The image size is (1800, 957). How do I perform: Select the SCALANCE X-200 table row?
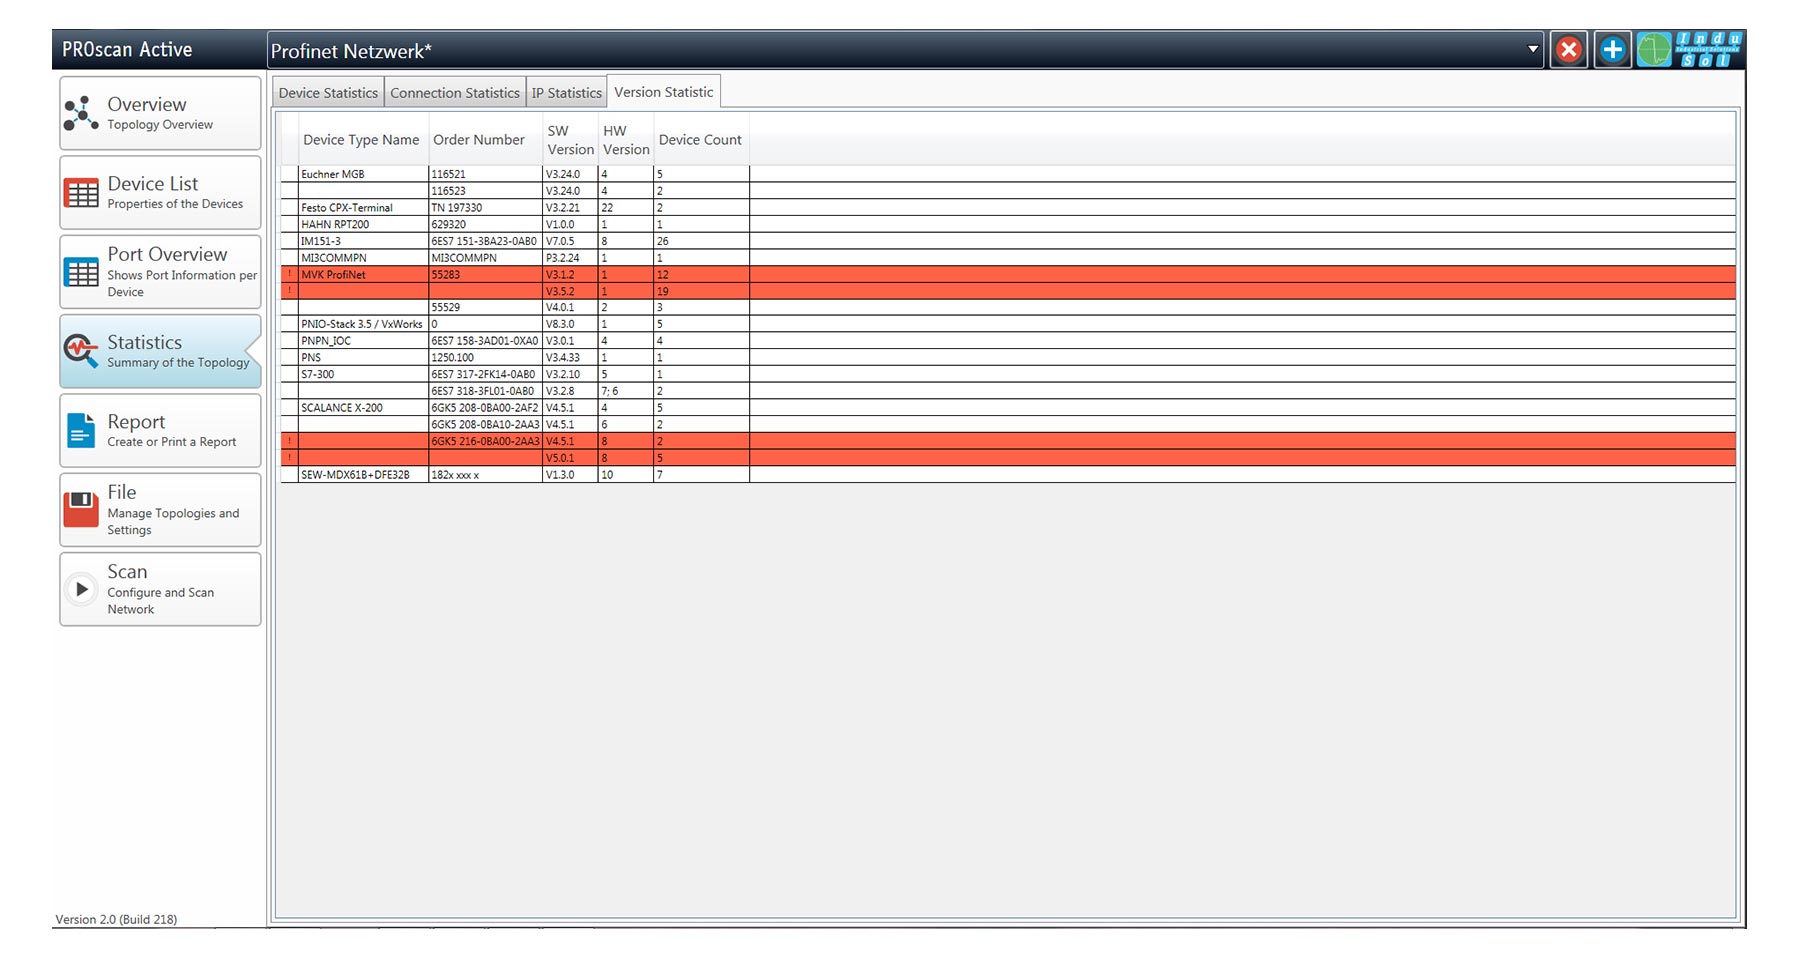[x=342, y=408]
